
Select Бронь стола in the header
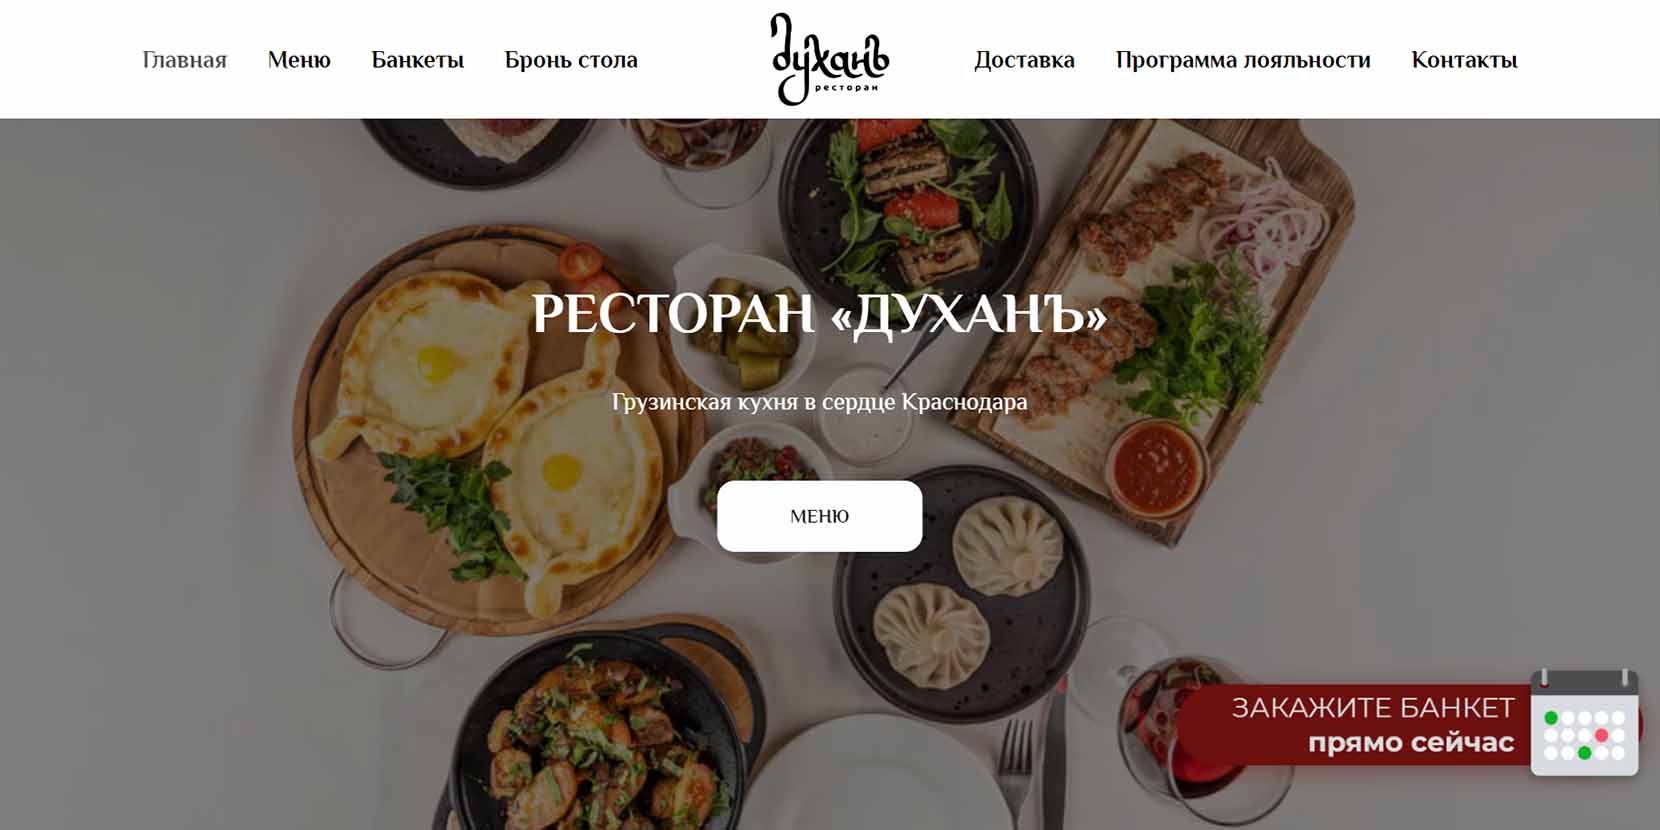coord(571,60)
